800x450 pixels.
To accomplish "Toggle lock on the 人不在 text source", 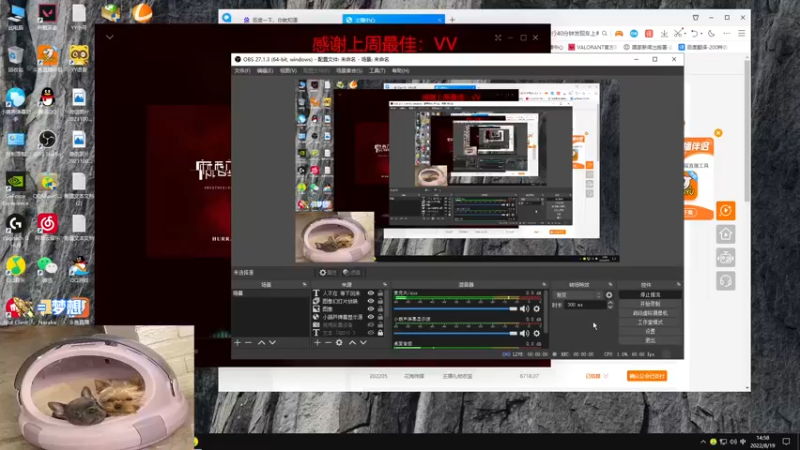I will point(380,293).
